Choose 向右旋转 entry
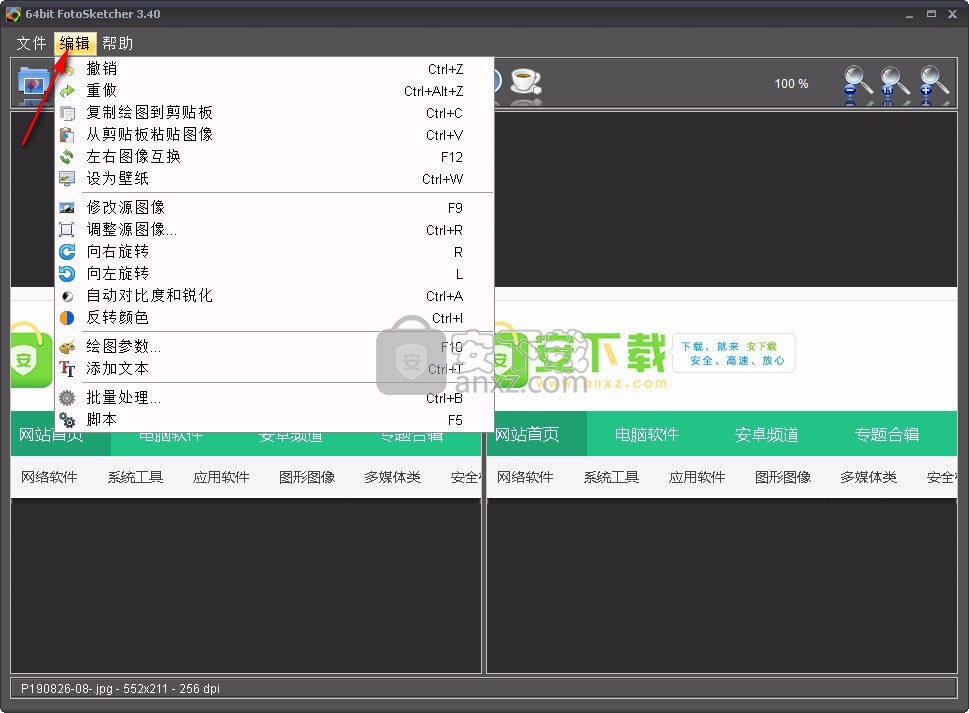Screen dimensions: 969x713 (x=274, y=251)
